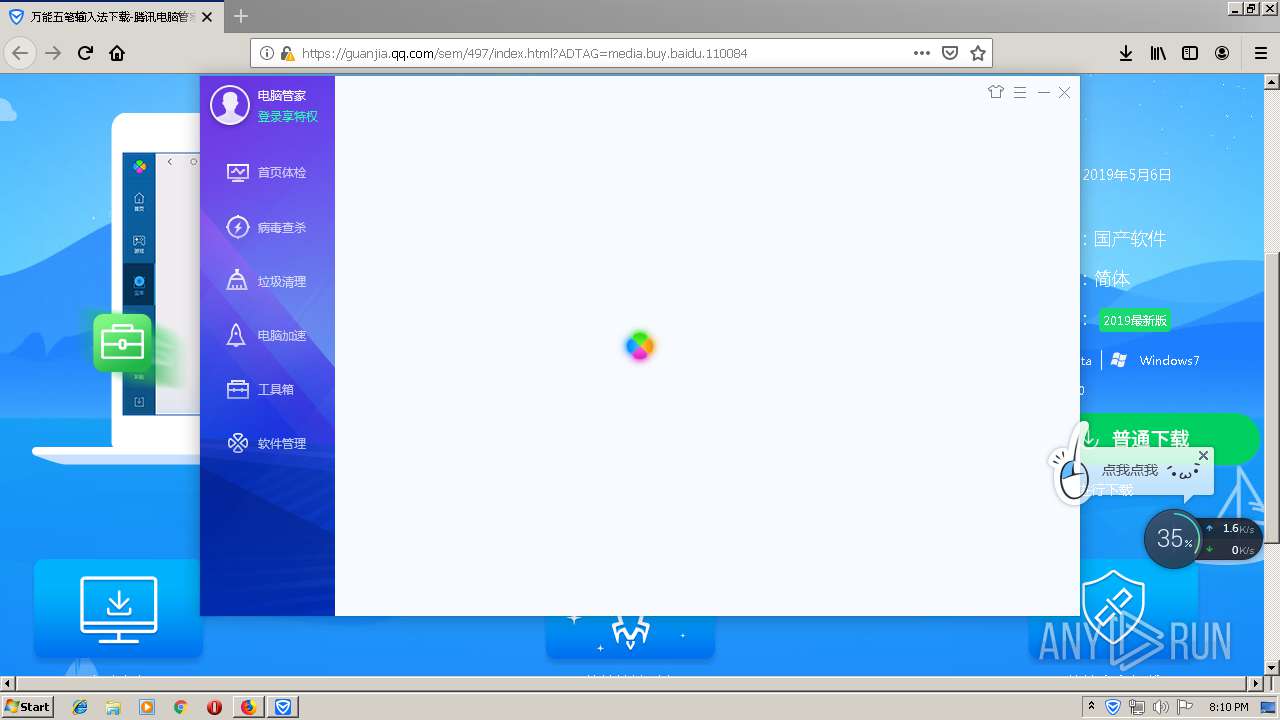
Task: Open the 病毒查杀 section
Action: click(267, 227)
